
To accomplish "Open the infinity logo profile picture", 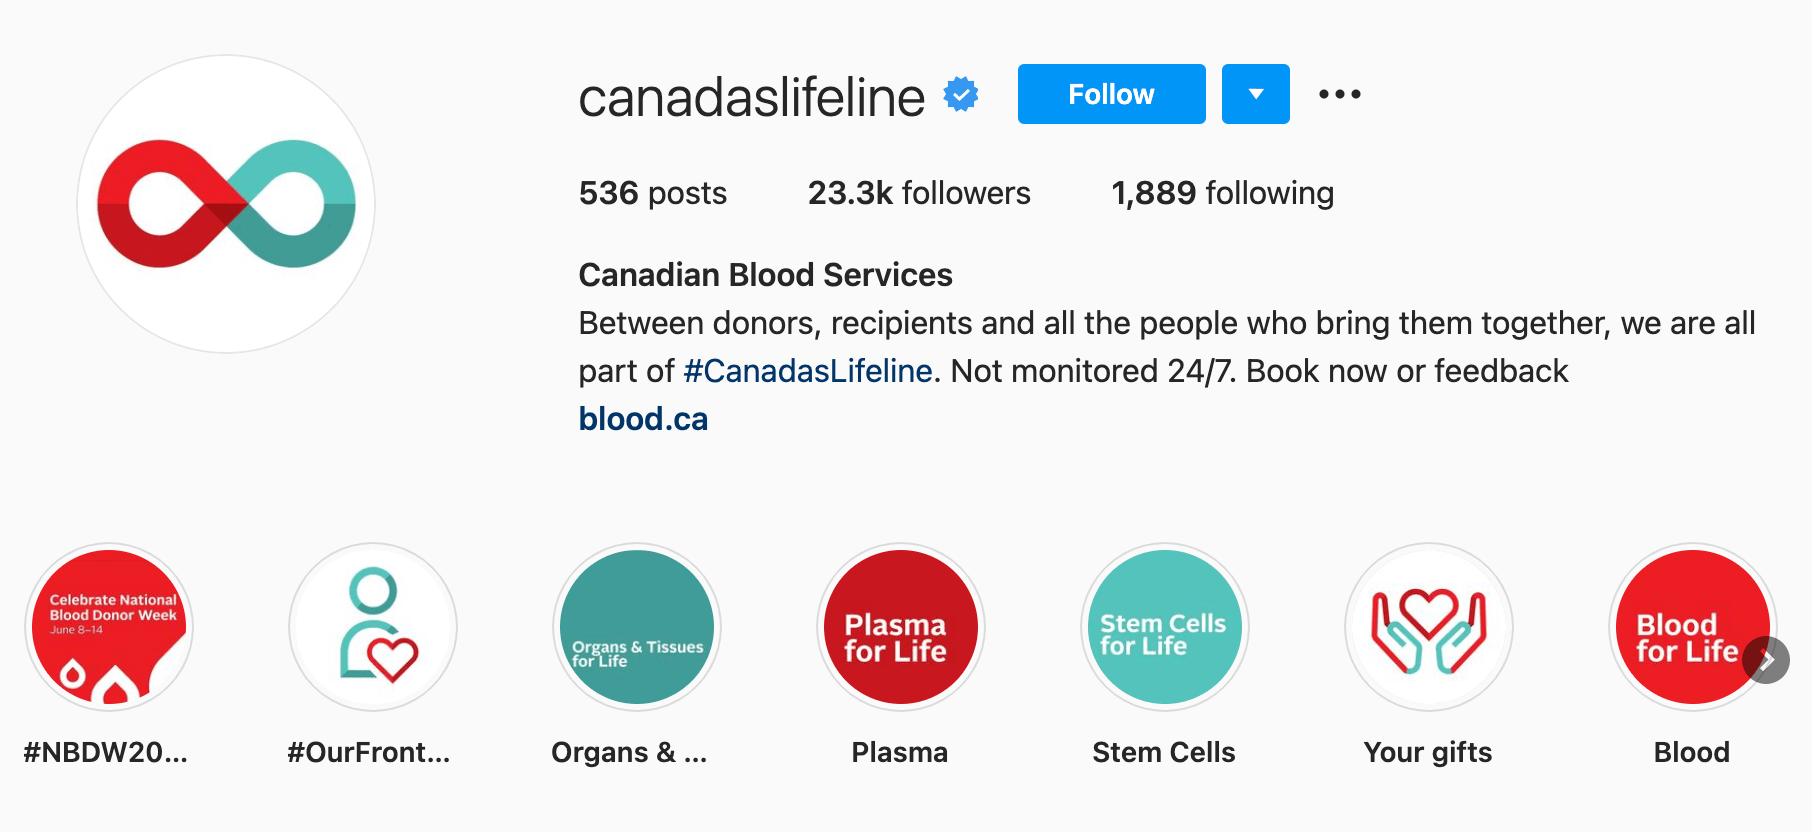I will pyautogui.click(x=226, y=204).
